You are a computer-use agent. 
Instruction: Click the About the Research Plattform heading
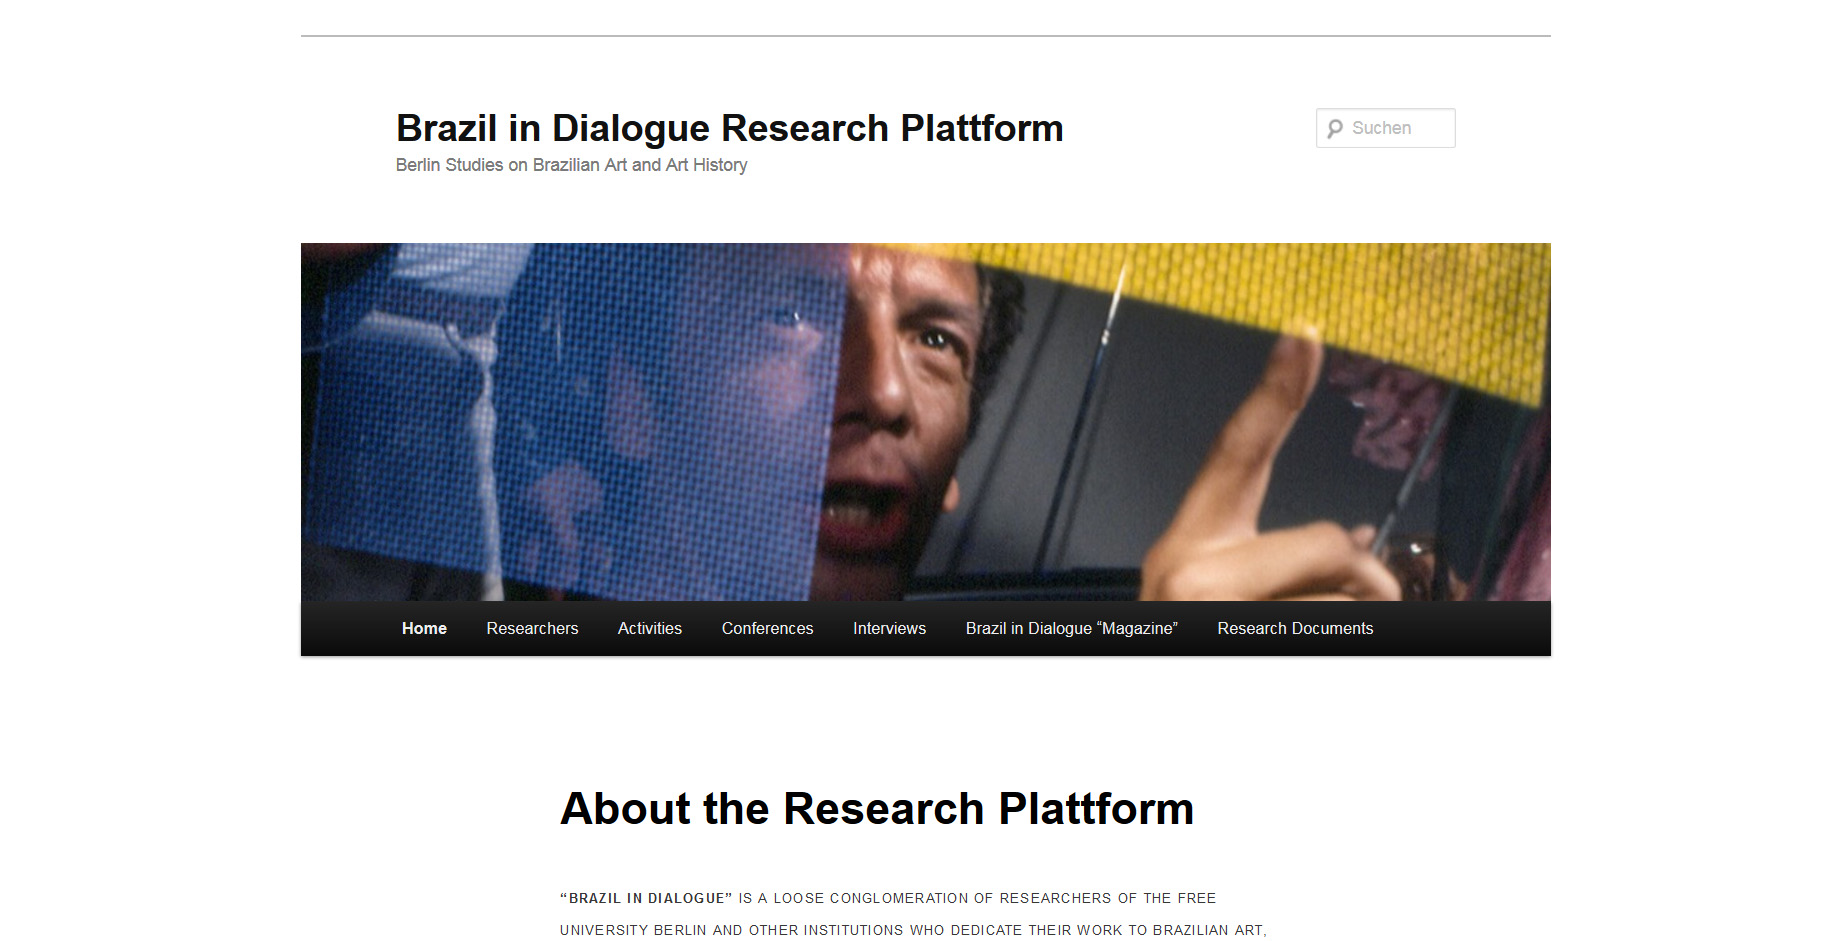(x=877, y=808)
